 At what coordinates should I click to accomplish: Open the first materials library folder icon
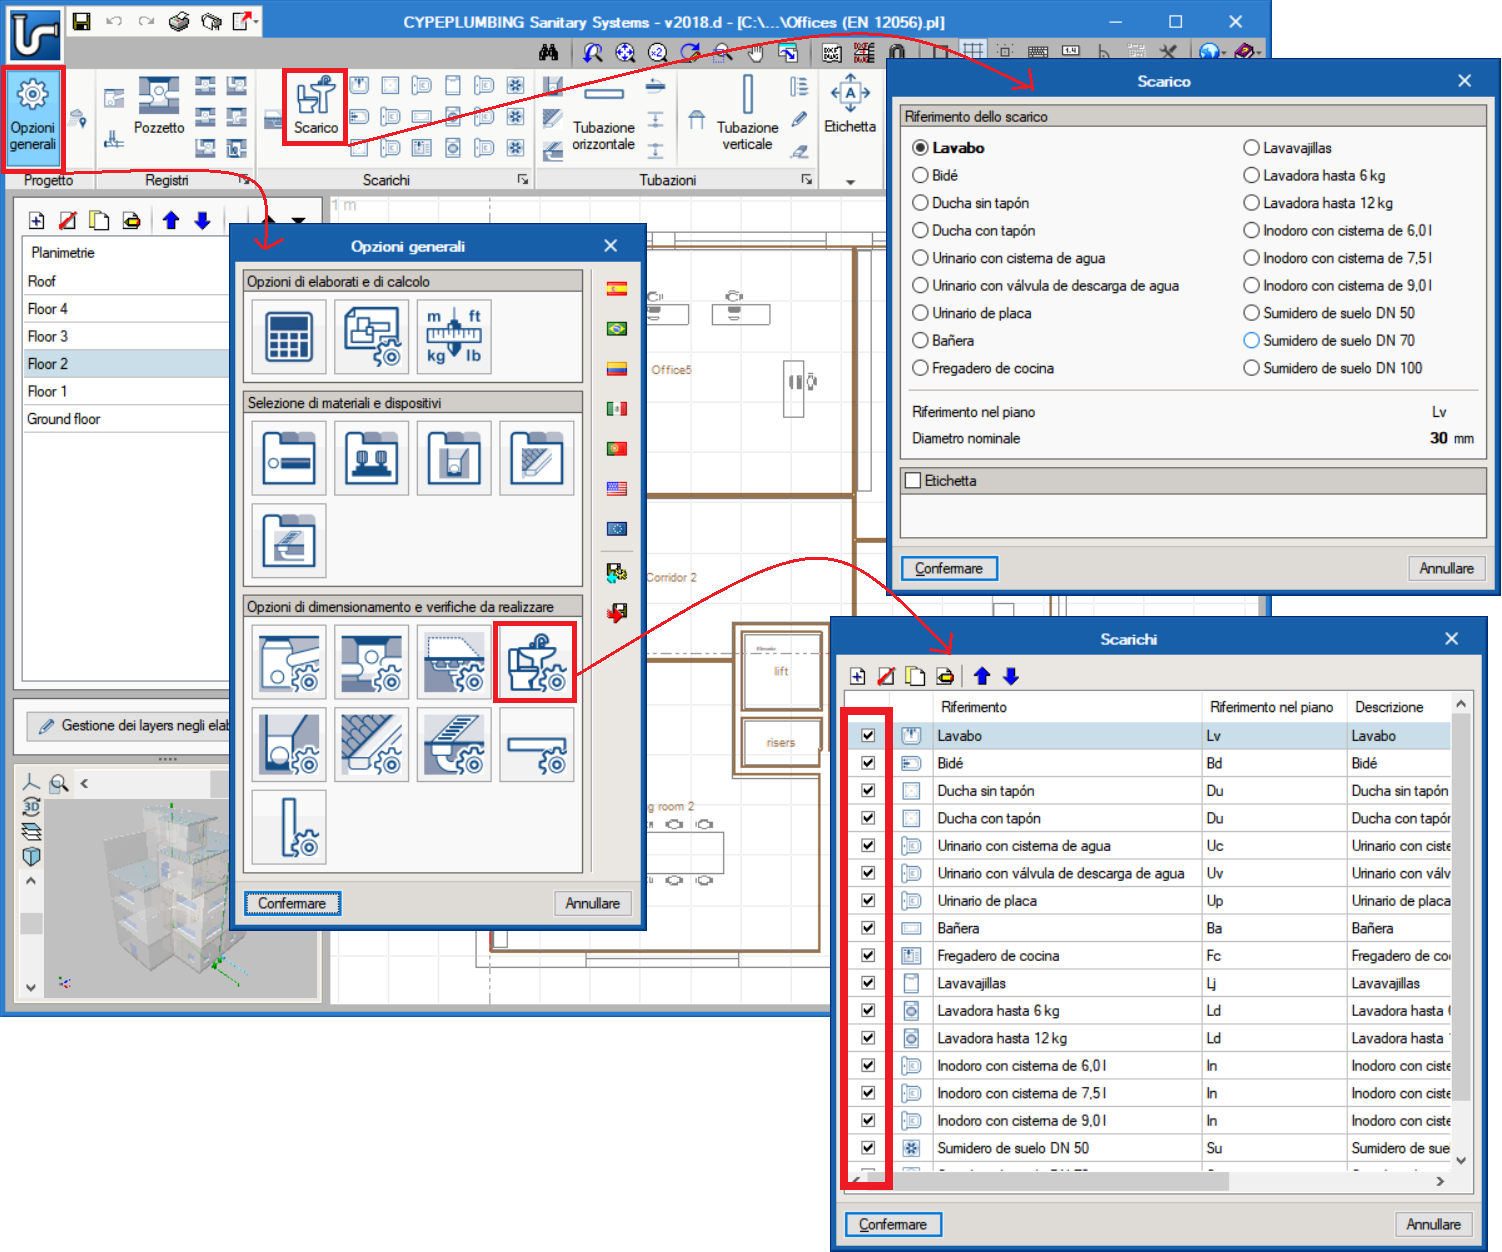pos(289,458)
